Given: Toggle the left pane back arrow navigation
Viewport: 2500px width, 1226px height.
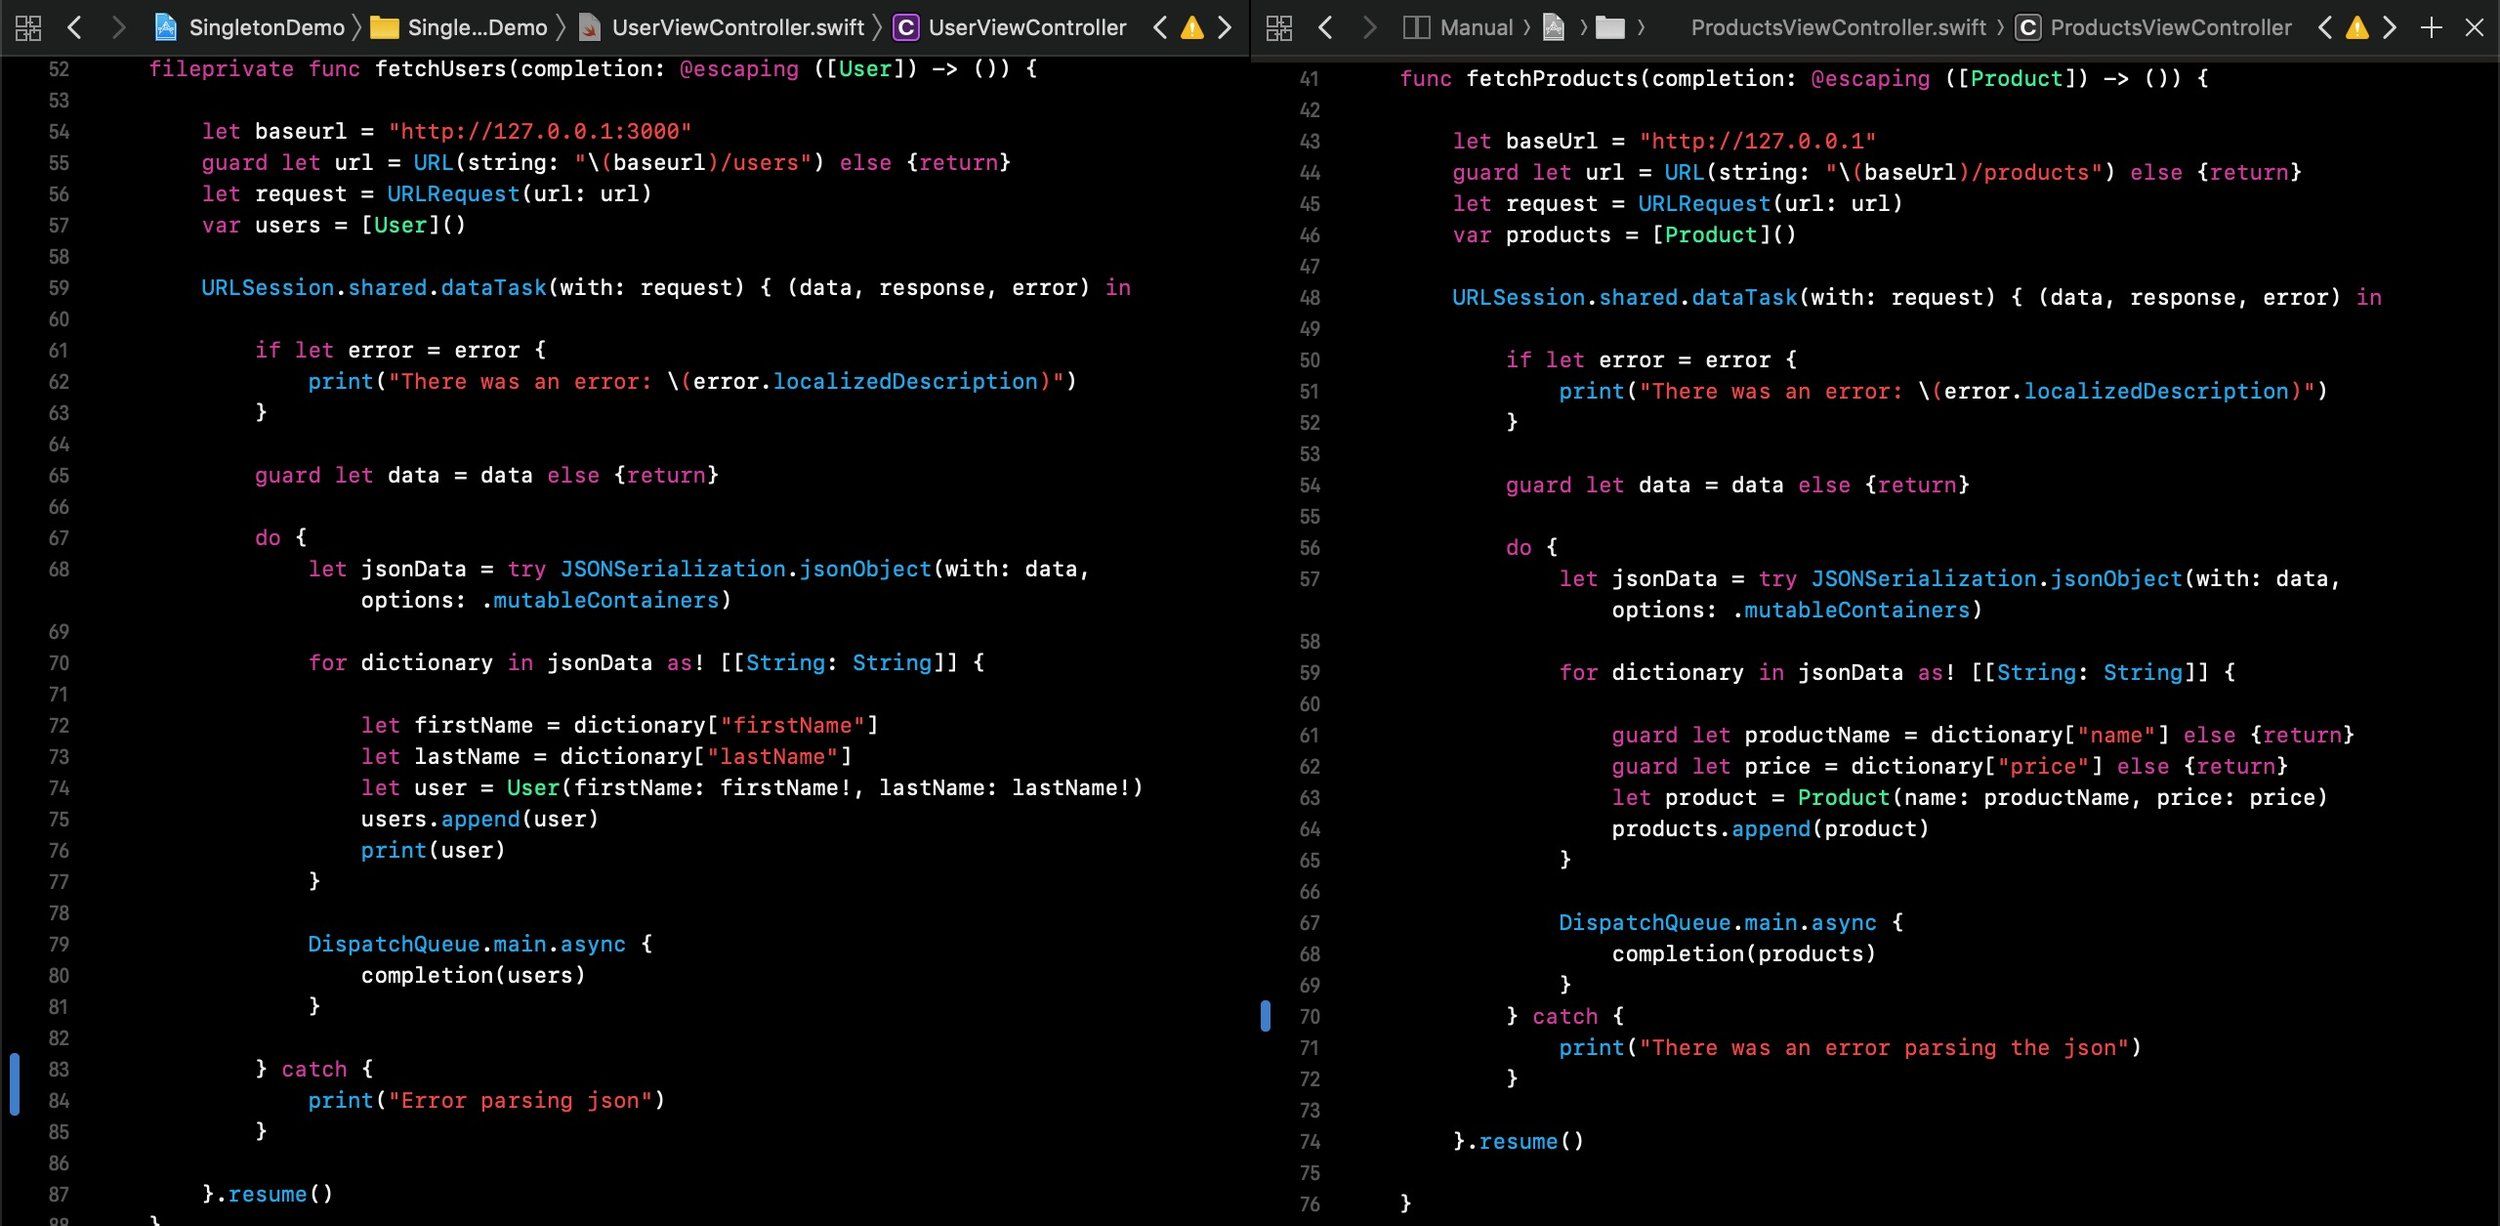Looking at the screenshot, I should 75,27.
